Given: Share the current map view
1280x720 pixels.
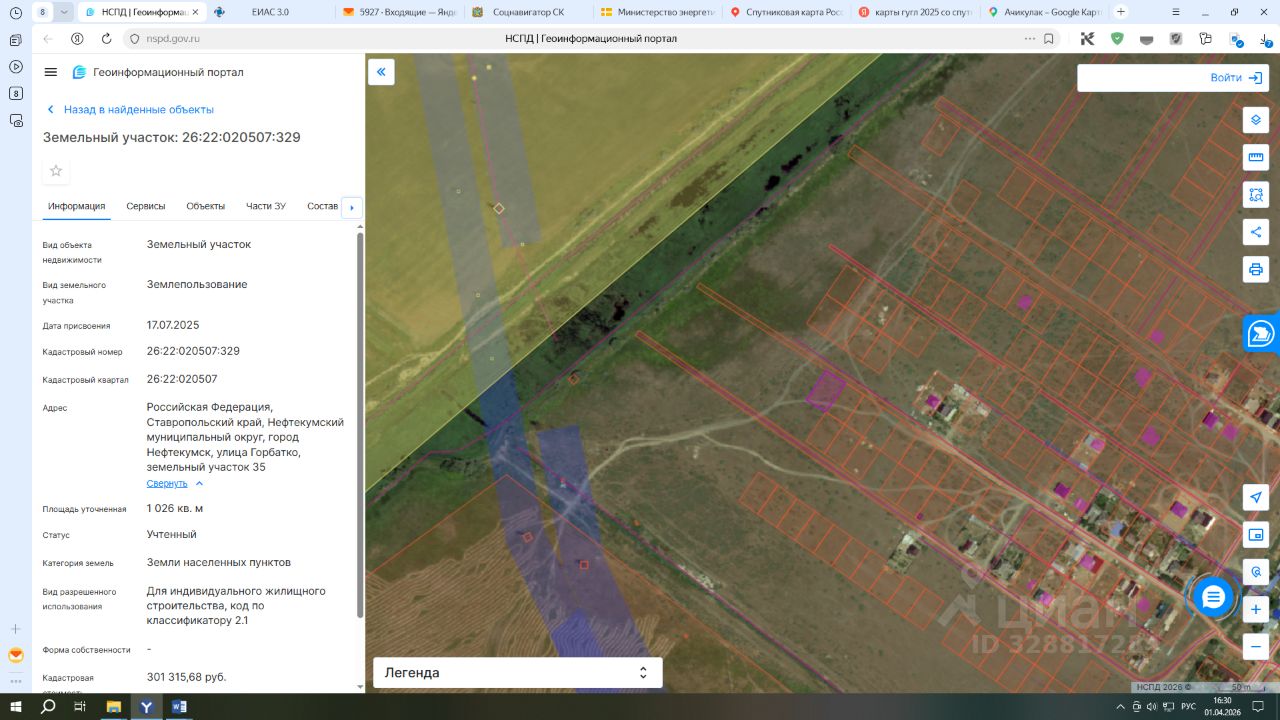Looking at the screenshot, I should (x=1256, y=232).
